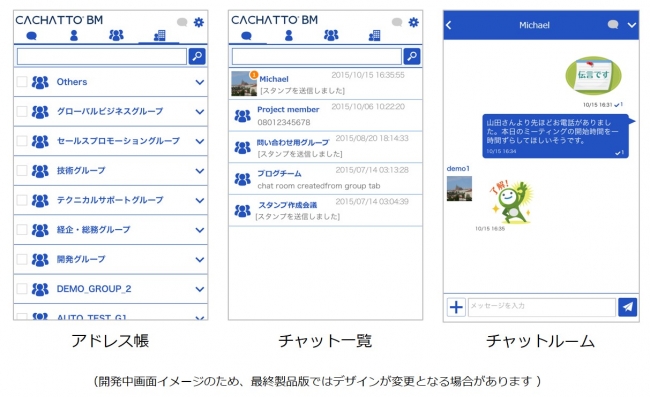650x397 pixels.
Task: Expand the Others group chevron
Action: (200, 82)
